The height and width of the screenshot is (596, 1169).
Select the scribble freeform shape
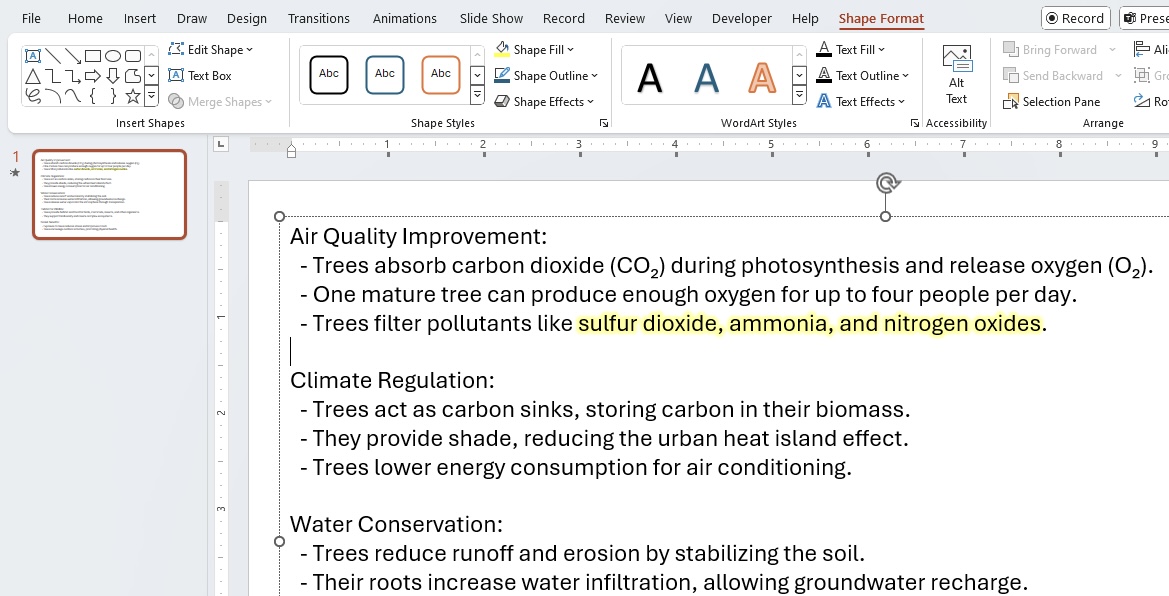[x=33, y=95]
